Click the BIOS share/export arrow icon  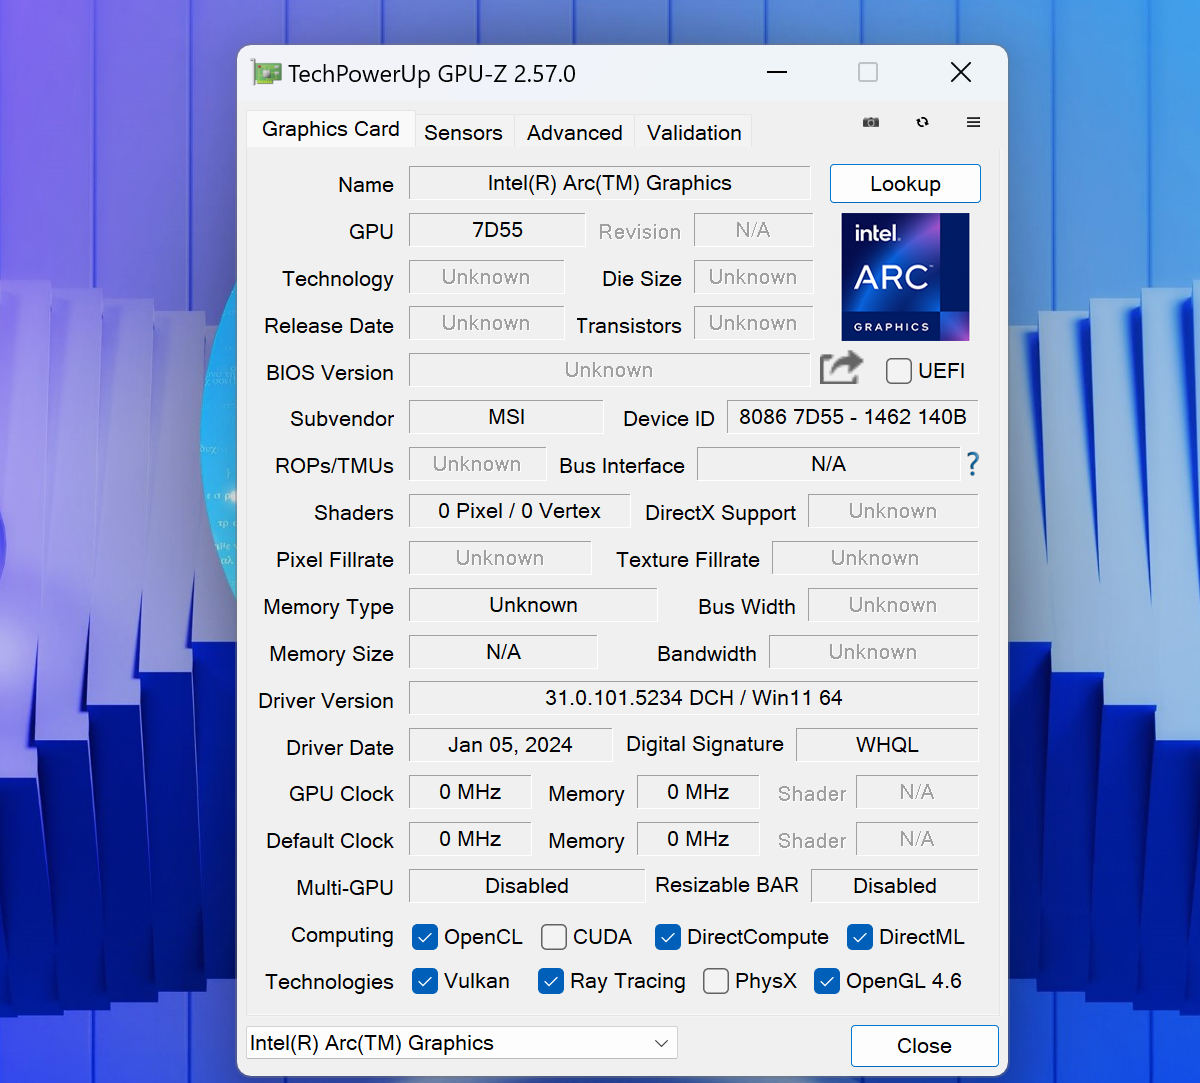pyautogui.click(x=841, y=369)
